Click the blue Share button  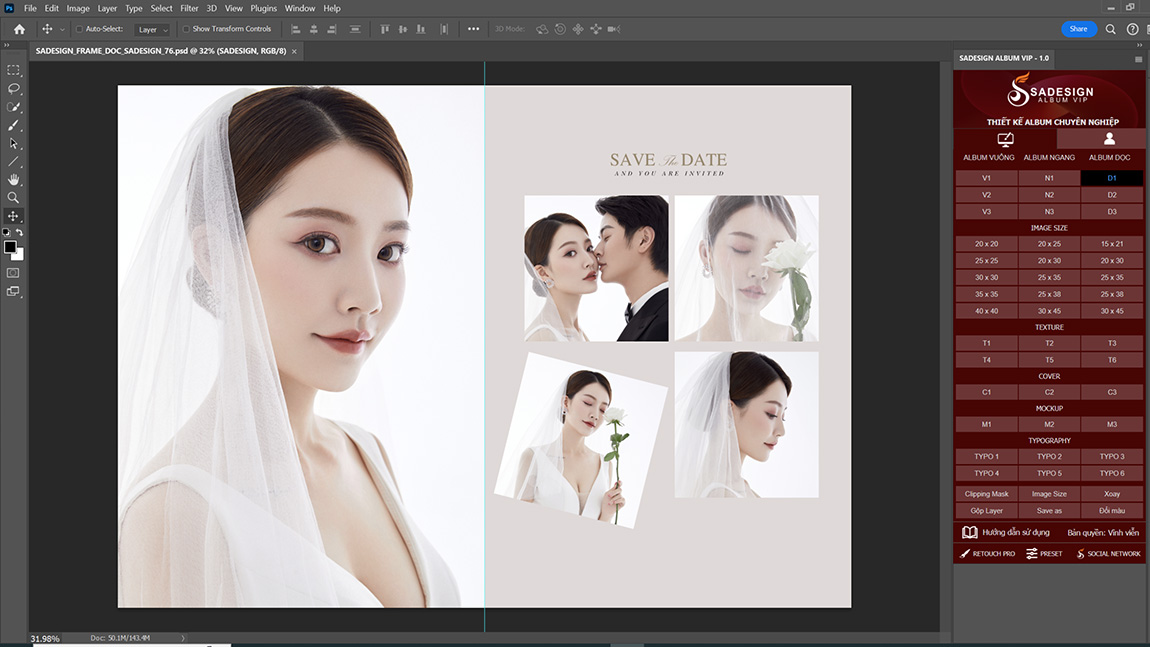tap(1078, 29)
